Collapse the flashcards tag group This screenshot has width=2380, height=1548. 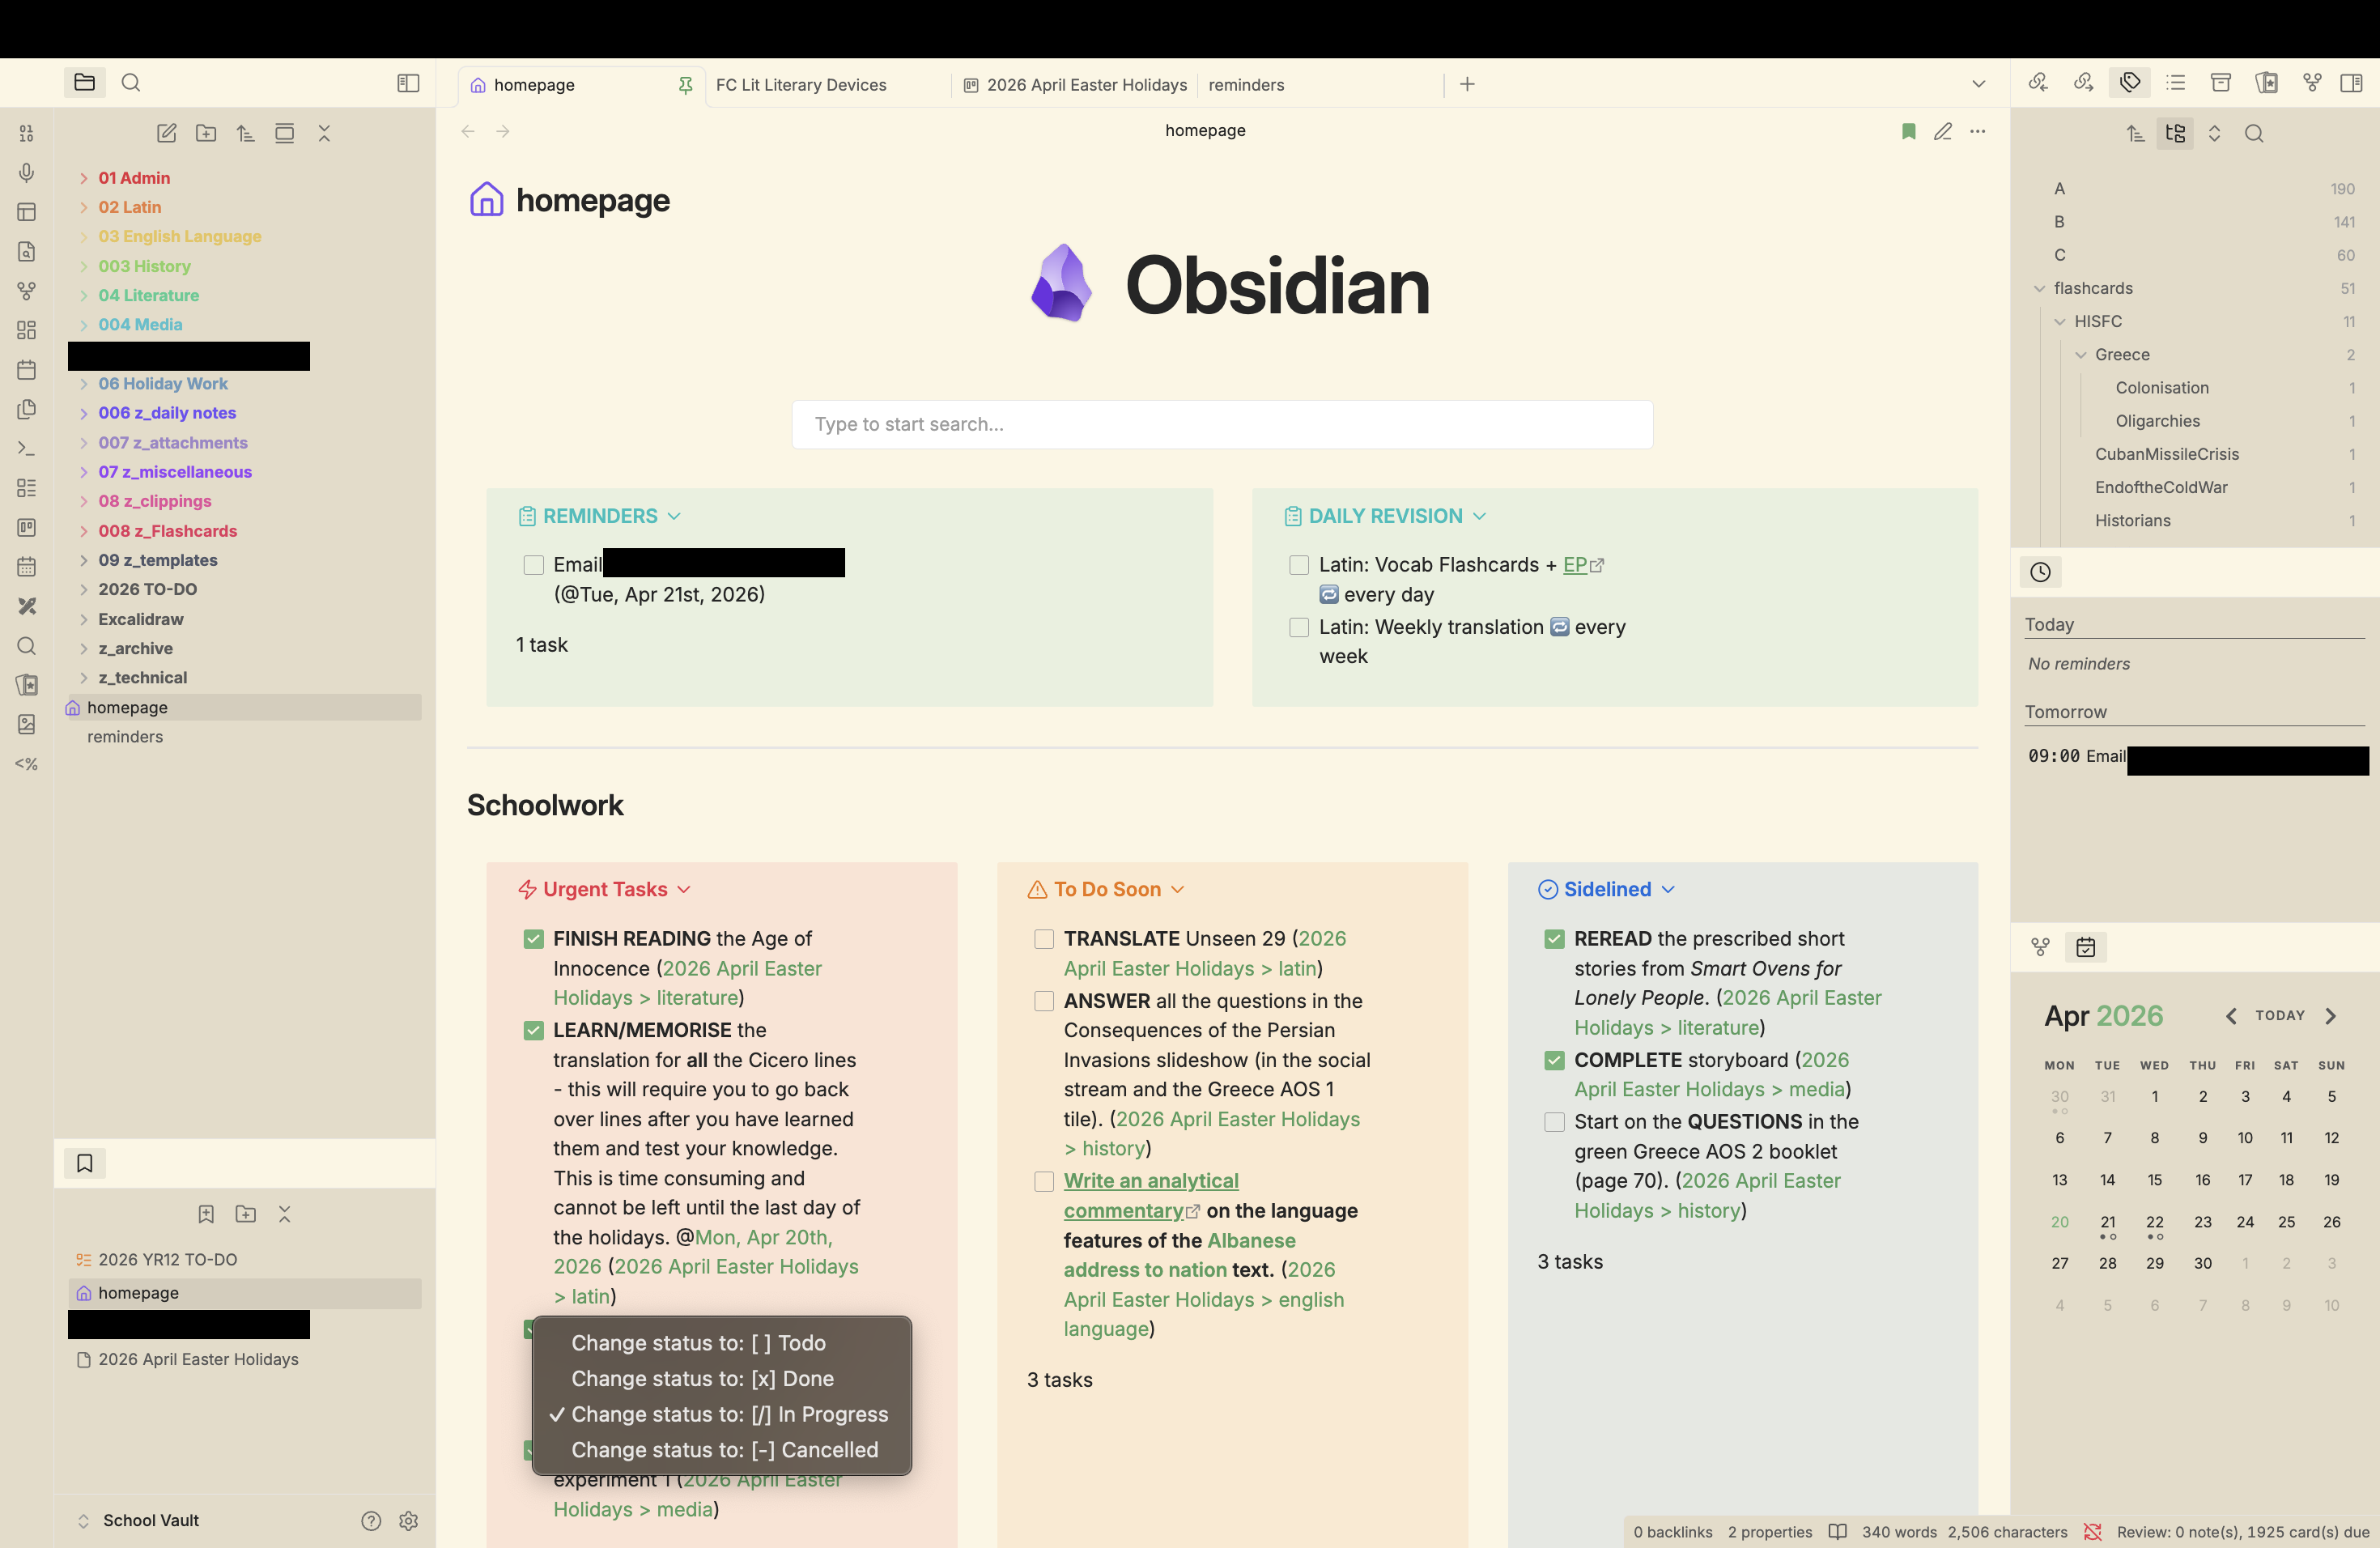(2040, 289)
